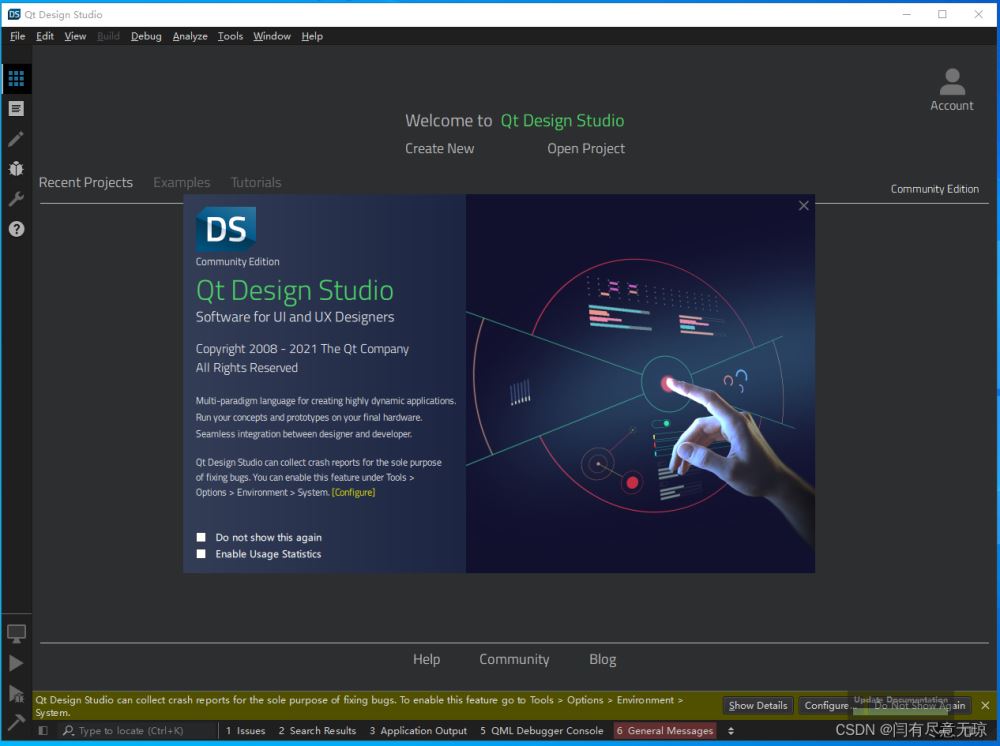Click the Help link at bottom

pyautogui.click(x=426, y=659)
